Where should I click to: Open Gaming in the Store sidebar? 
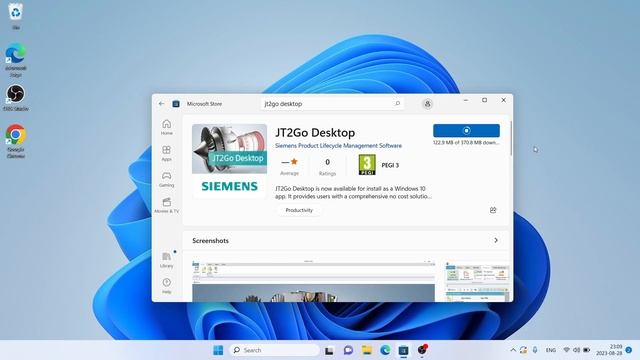click(167, 179)
